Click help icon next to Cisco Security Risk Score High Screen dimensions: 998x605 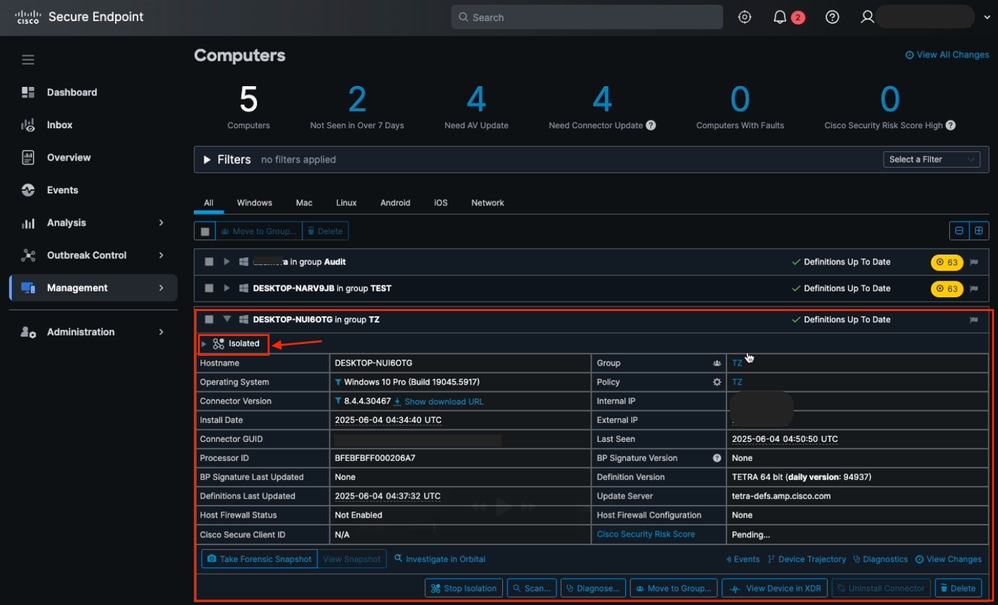point(950,125)
